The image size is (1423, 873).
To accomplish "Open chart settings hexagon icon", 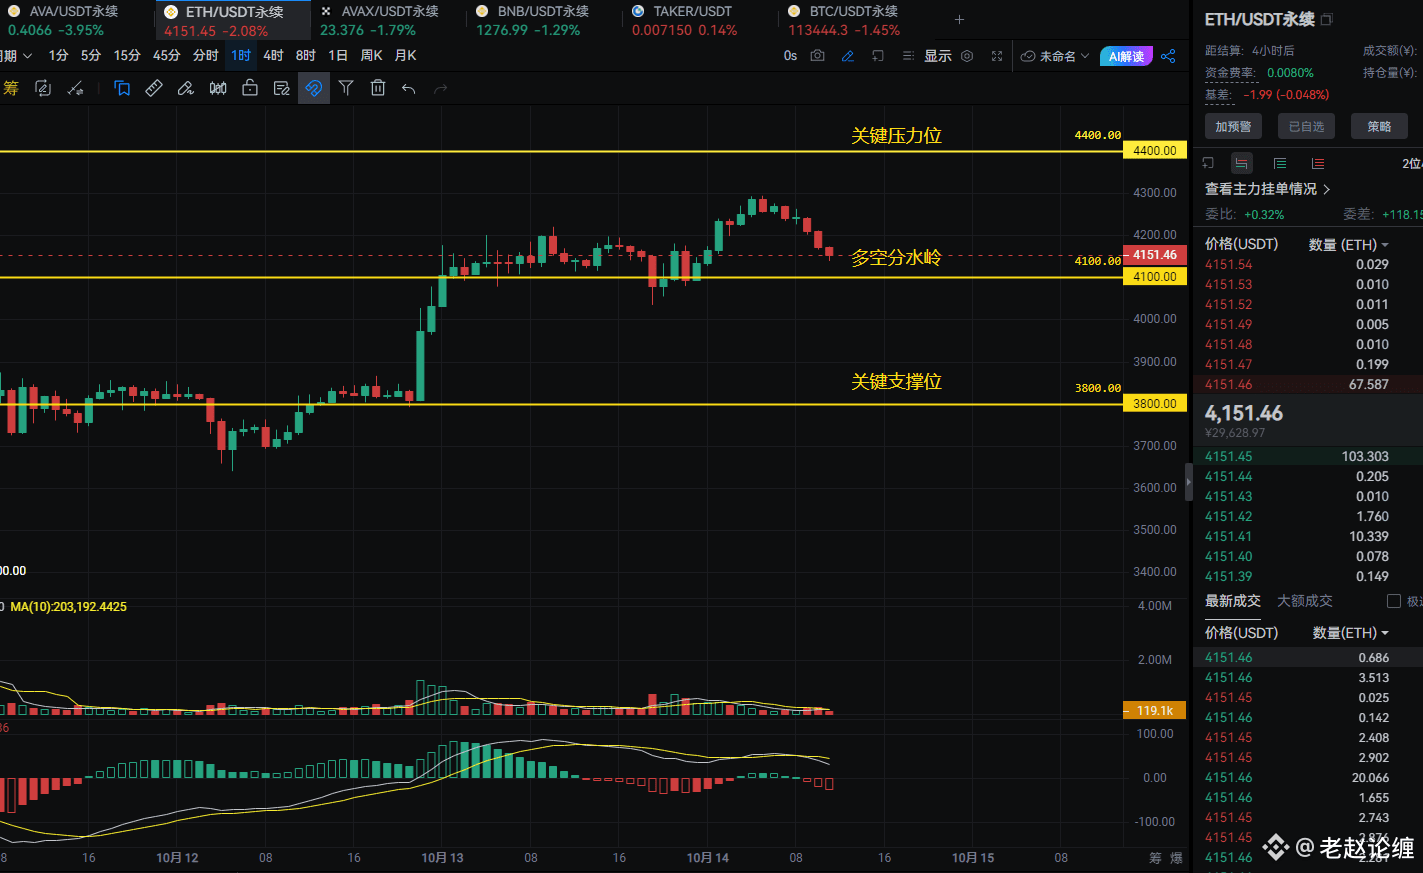I will coord(967,56).
